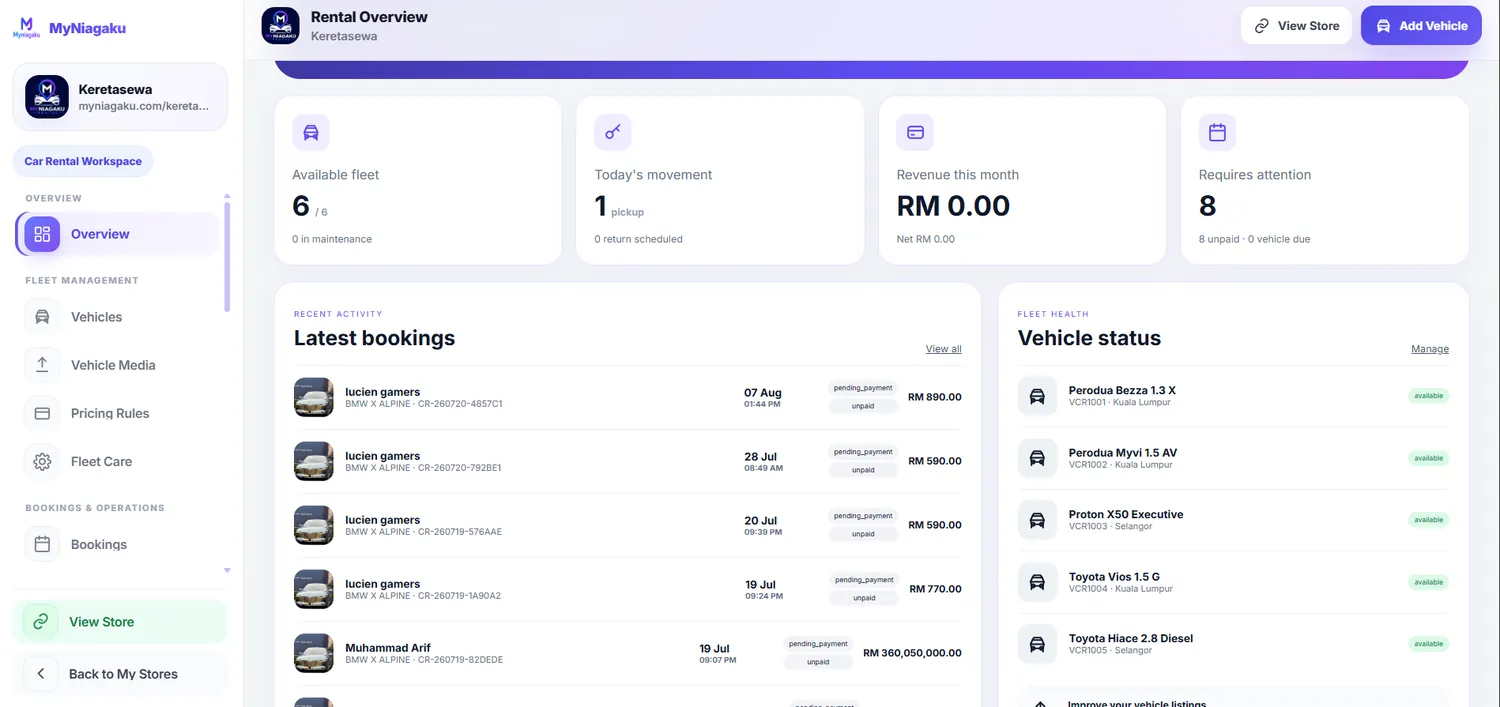Click the MyNiagaku logo icon in sidebar
The width and height of the screenshot is (1500, 707).
point(27,27)
